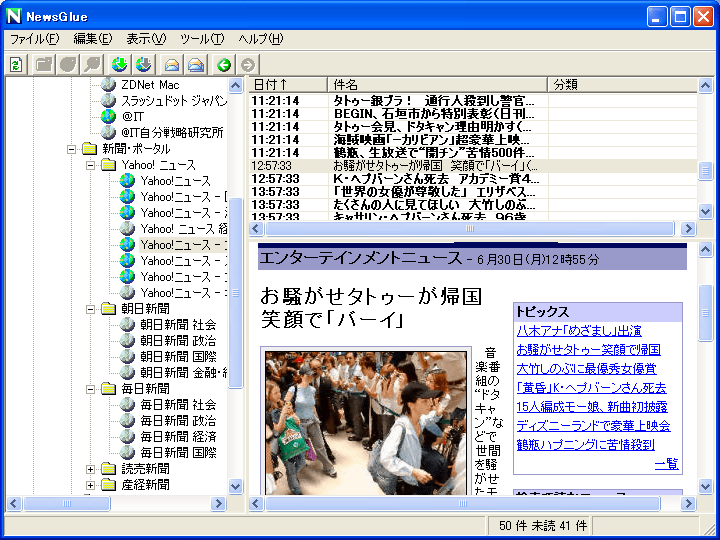The height and width of the screenshot is (540, 720).
Task: Click the NewsGlue app icon in title bar
Action: (14, 17)
